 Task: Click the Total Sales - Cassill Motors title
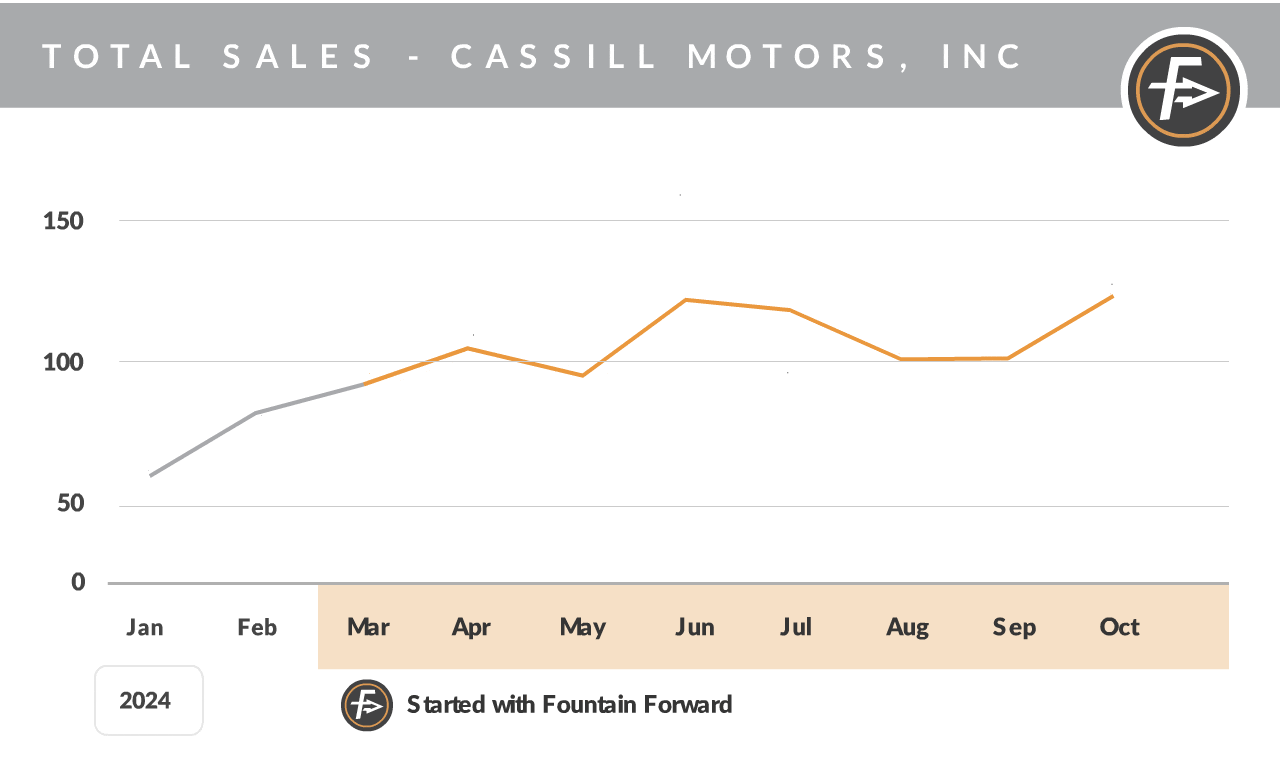click(533, 56)
